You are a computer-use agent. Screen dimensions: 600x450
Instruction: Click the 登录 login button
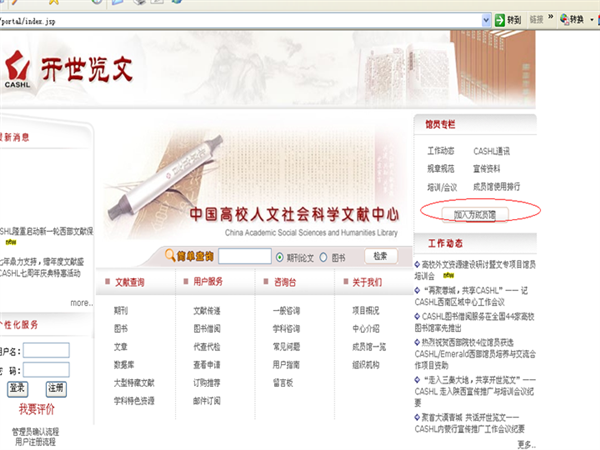[17, 389]
